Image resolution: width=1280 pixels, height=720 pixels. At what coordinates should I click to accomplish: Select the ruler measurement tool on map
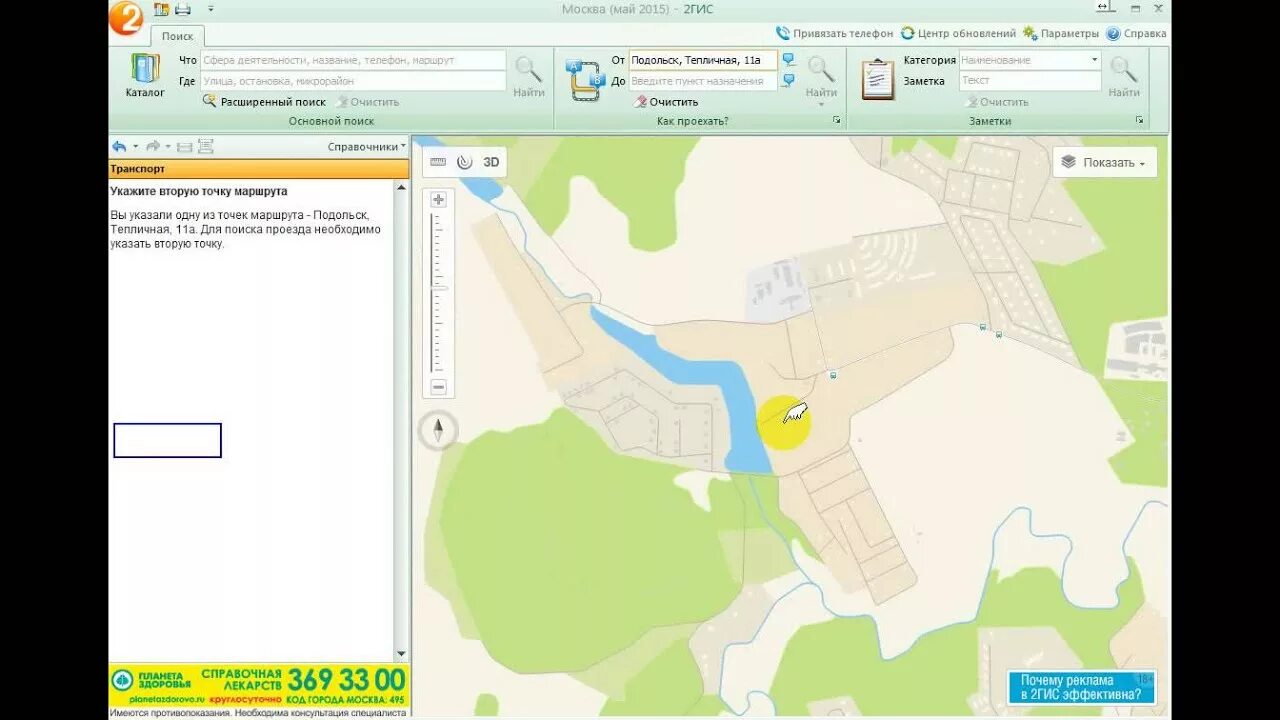tap(438, 162)
